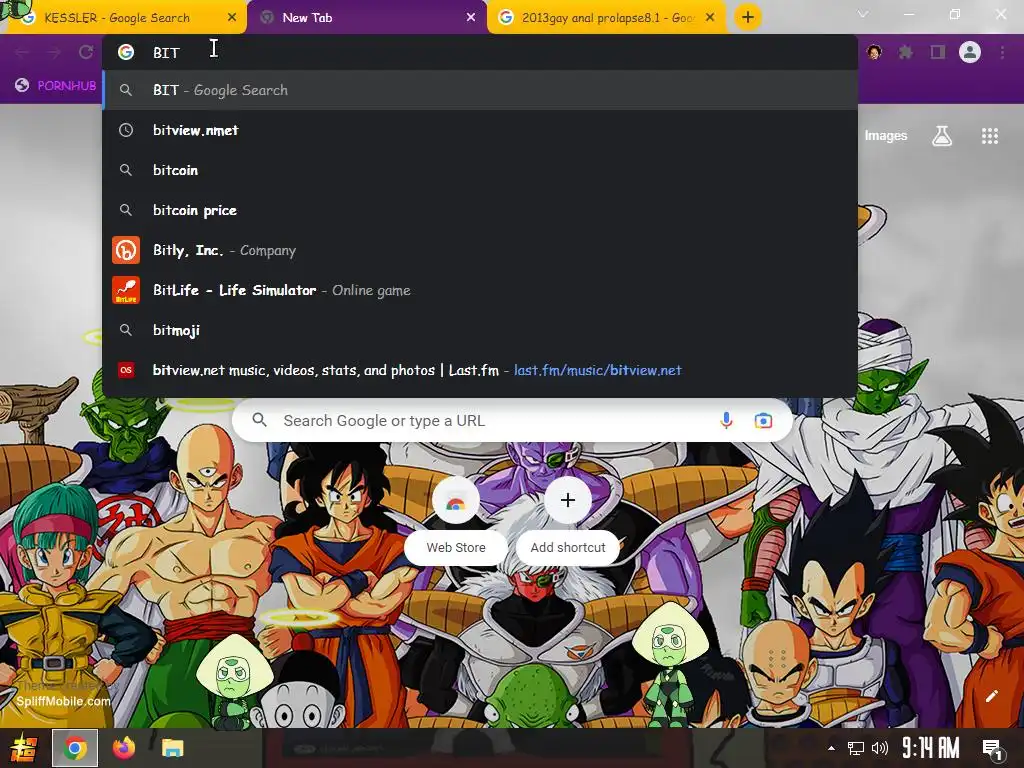Viewport: 1024px width, 768px height.
Task: Switch to the New Tab tab
Action: click(366, 18)
